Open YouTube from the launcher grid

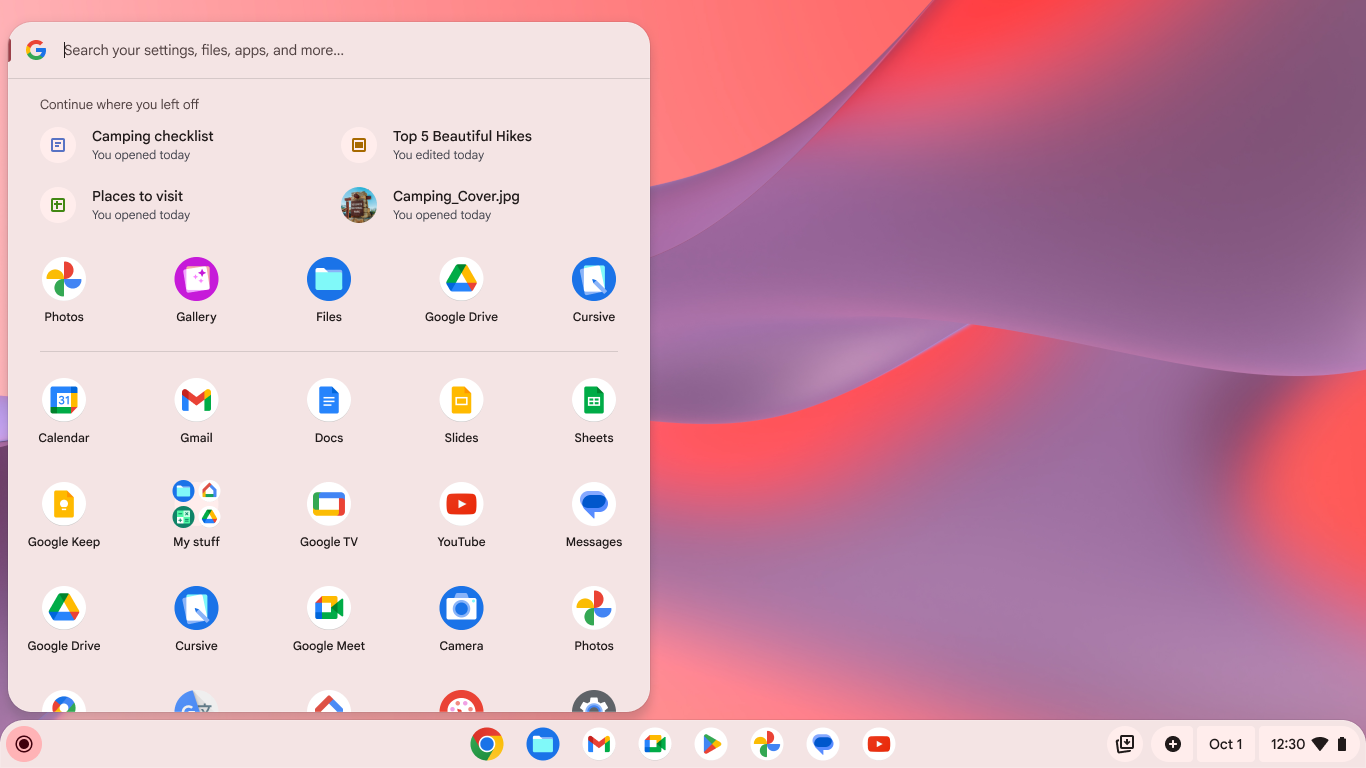click(461, 504)
